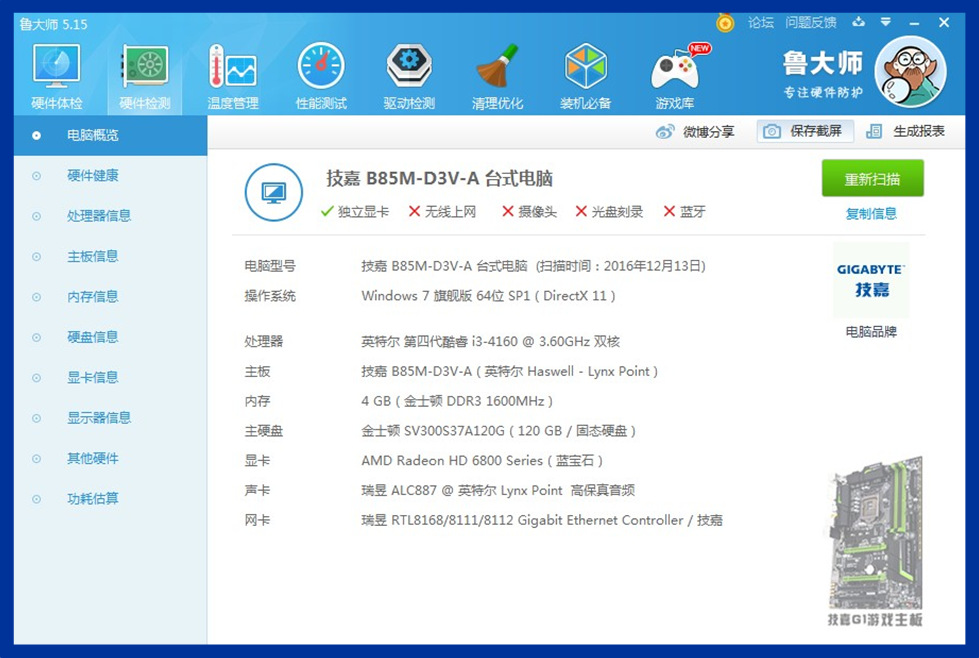Click the 技嘉 B85M-D3V-A Haswell motherboard value
Viewport: 979px width, 658px height.
point(509,371)
